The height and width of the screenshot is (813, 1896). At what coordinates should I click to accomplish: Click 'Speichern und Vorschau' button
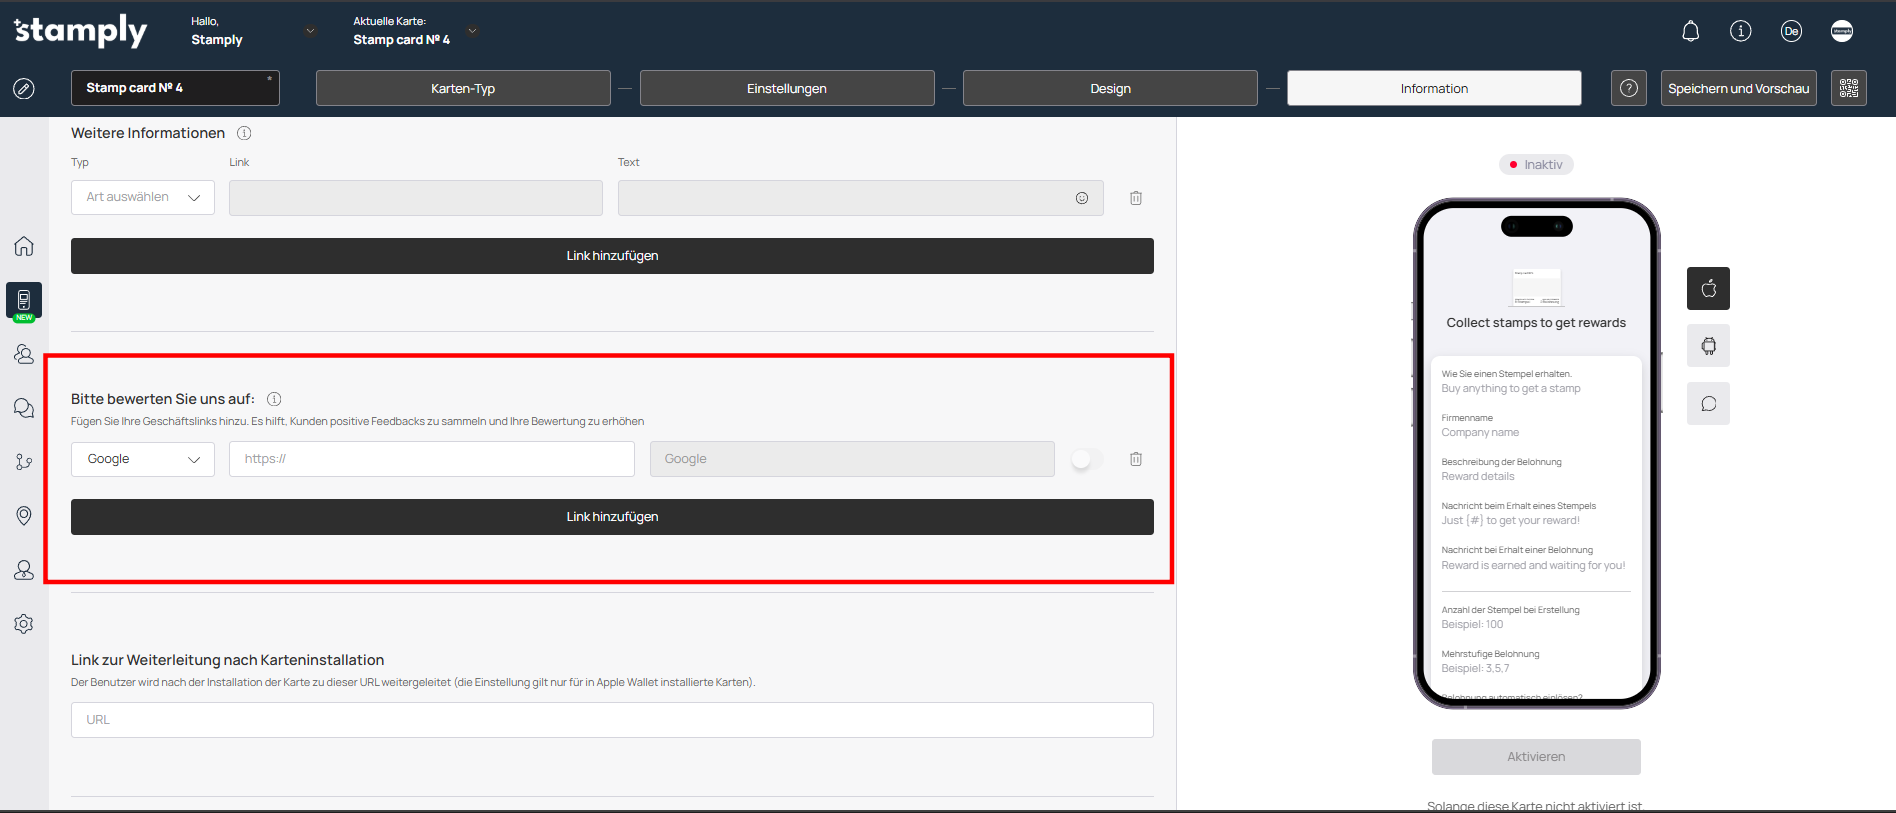1738,88
